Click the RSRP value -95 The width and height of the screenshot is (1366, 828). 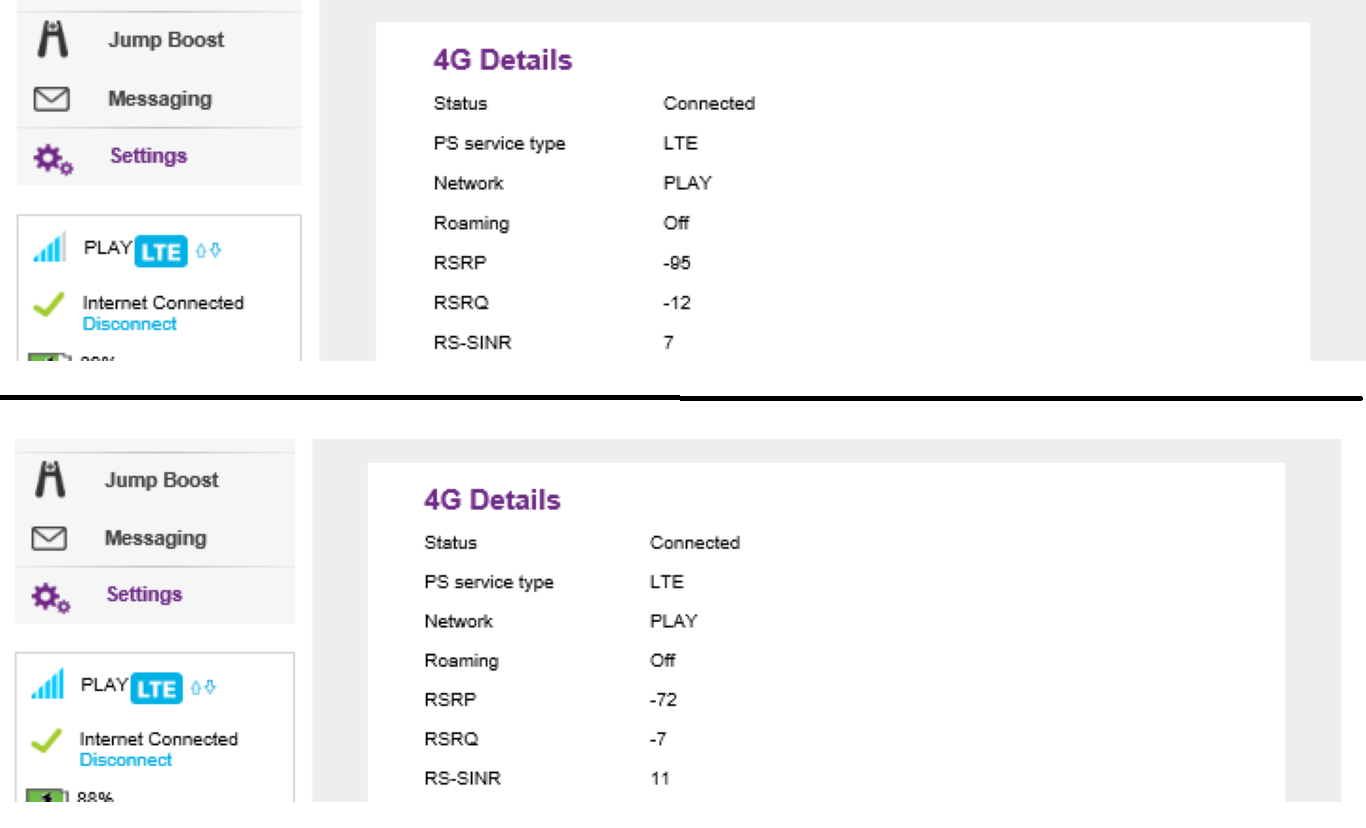(677, 263)
